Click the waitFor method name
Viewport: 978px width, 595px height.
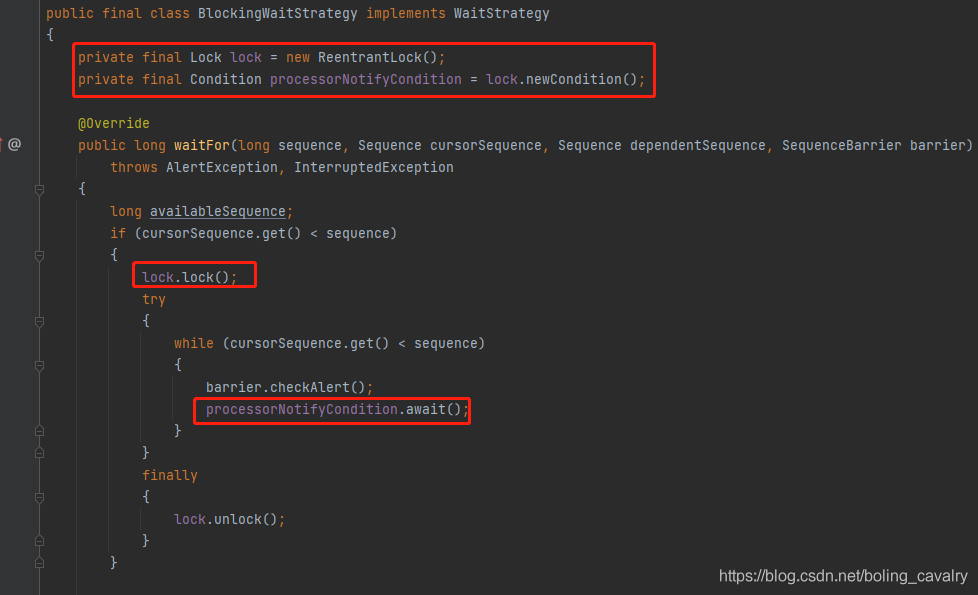[201, 145]
